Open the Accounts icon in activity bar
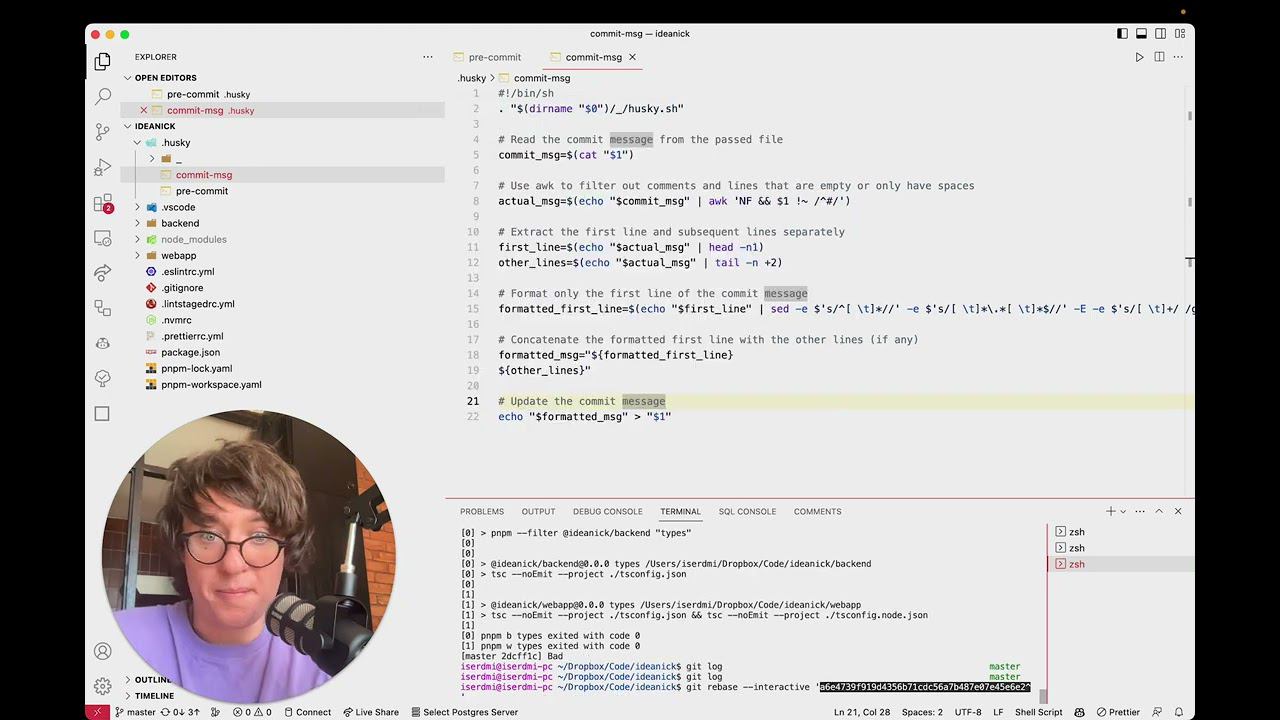1280x720 pixels. 102,651
